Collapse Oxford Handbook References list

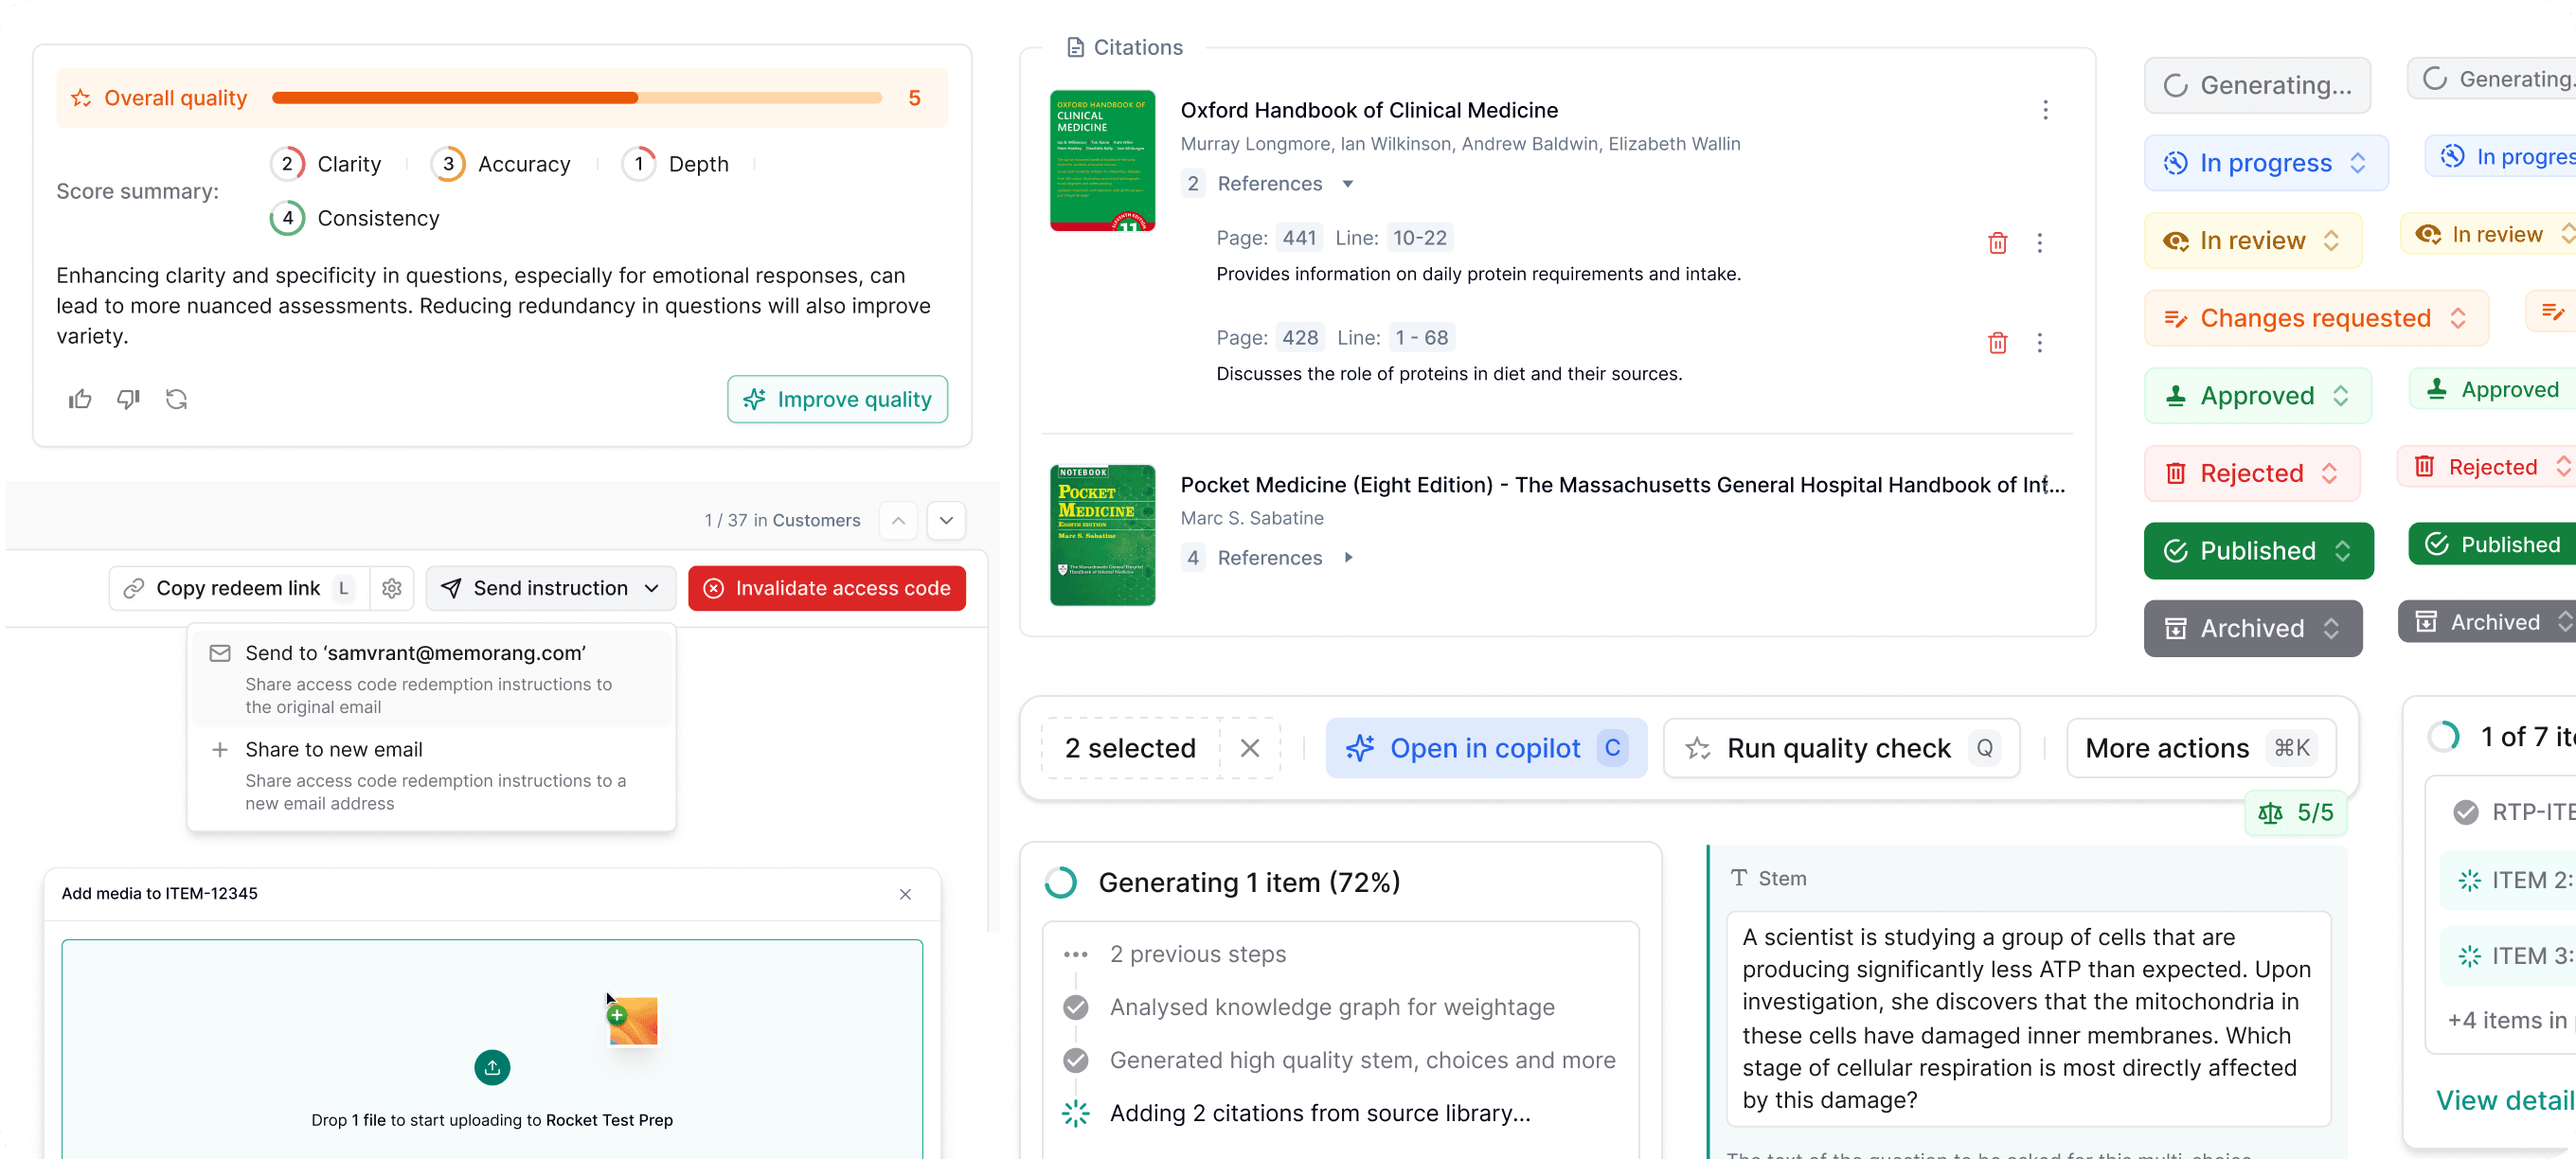[x=1347, y=184]
